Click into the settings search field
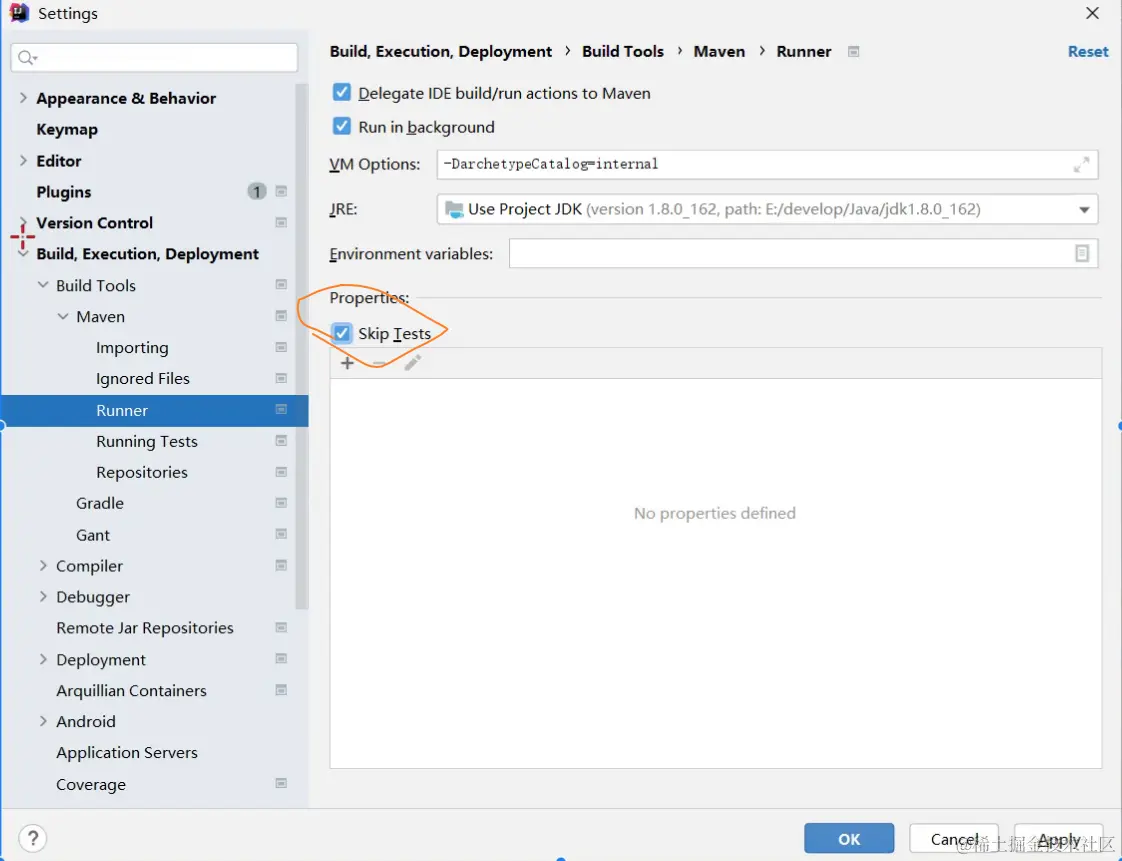This screenshot has height=861, width=1122. click(154, 57)
